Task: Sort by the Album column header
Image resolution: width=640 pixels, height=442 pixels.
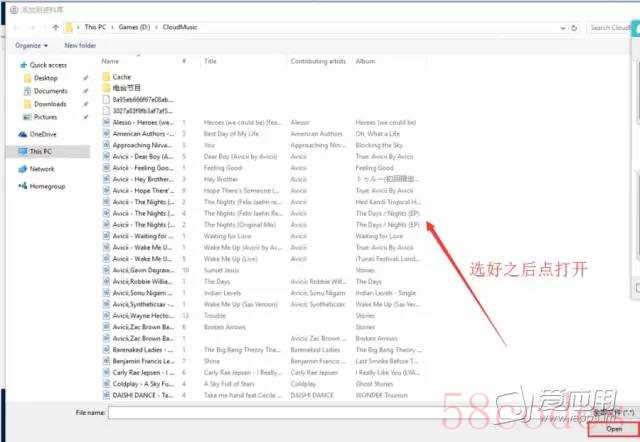Action: click(x=365, y=61)
